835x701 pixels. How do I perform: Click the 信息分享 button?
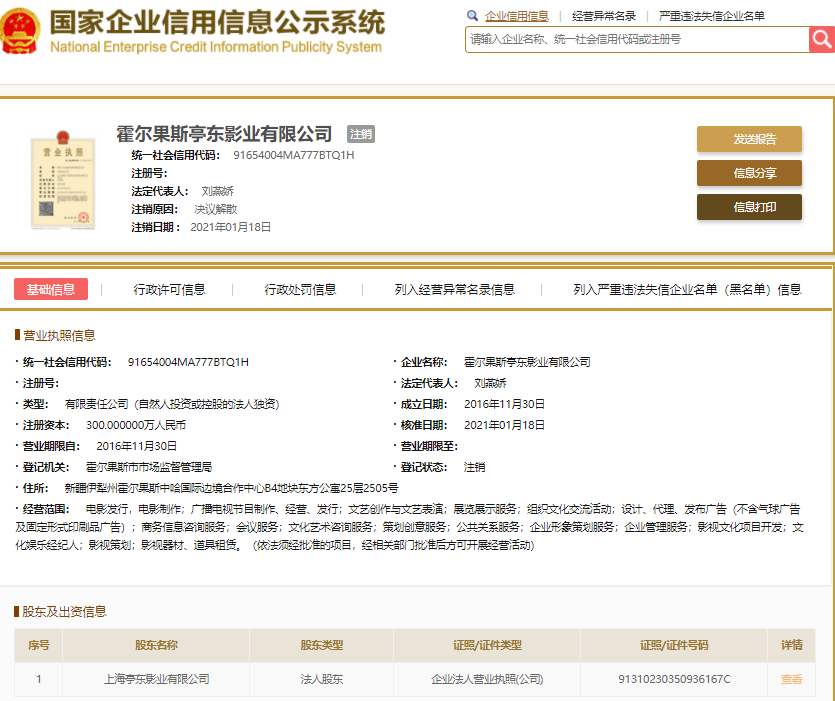pyautogui.click(x=749, y=173)
